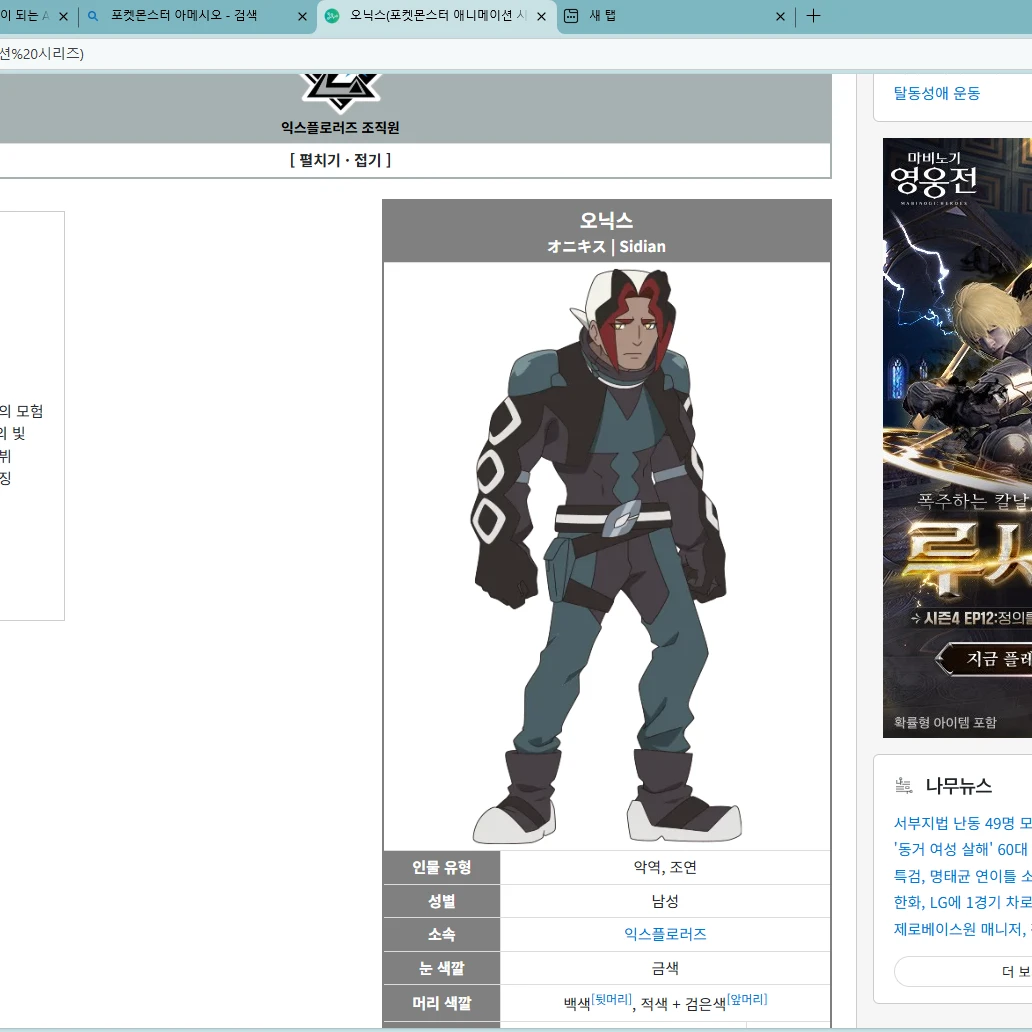Click the 더 보기 news button
This screenshot has height=1032, width=1032.
click(x=963, y=971)
